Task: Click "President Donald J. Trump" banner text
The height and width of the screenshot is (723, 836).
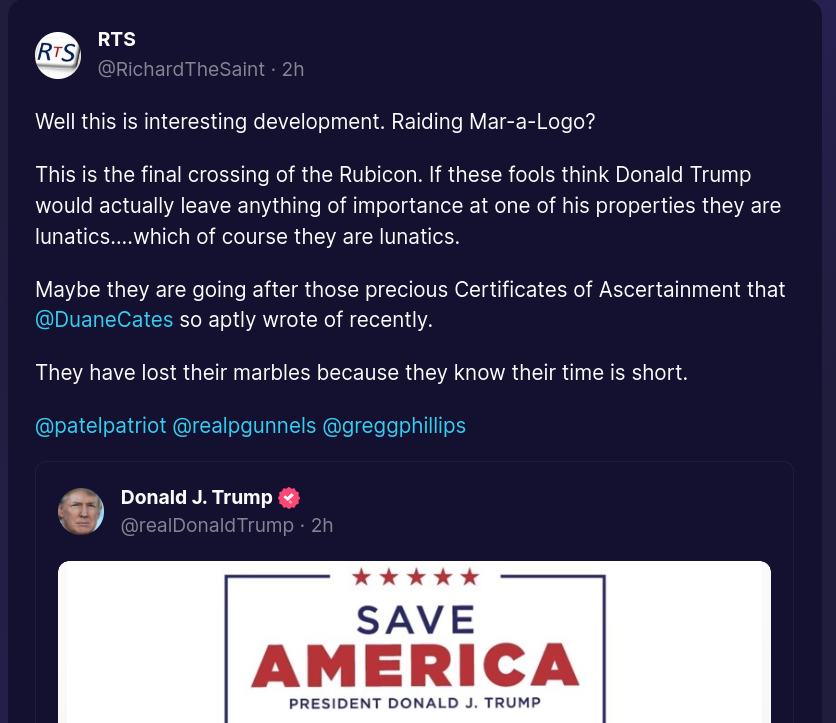Action: pos(415,703)
